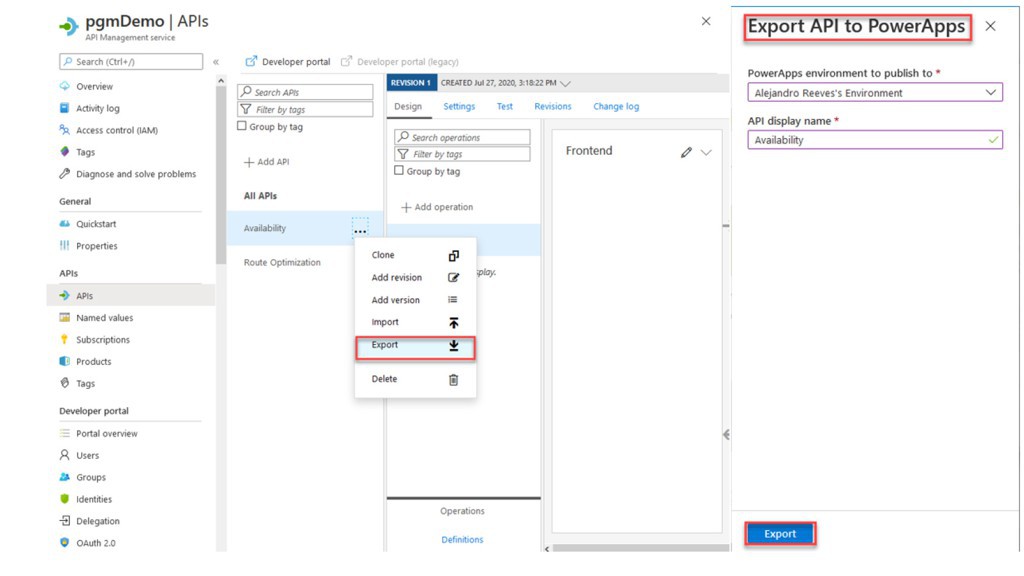
Task: Select the REVISION 1 badge
Action: (411, 83)
